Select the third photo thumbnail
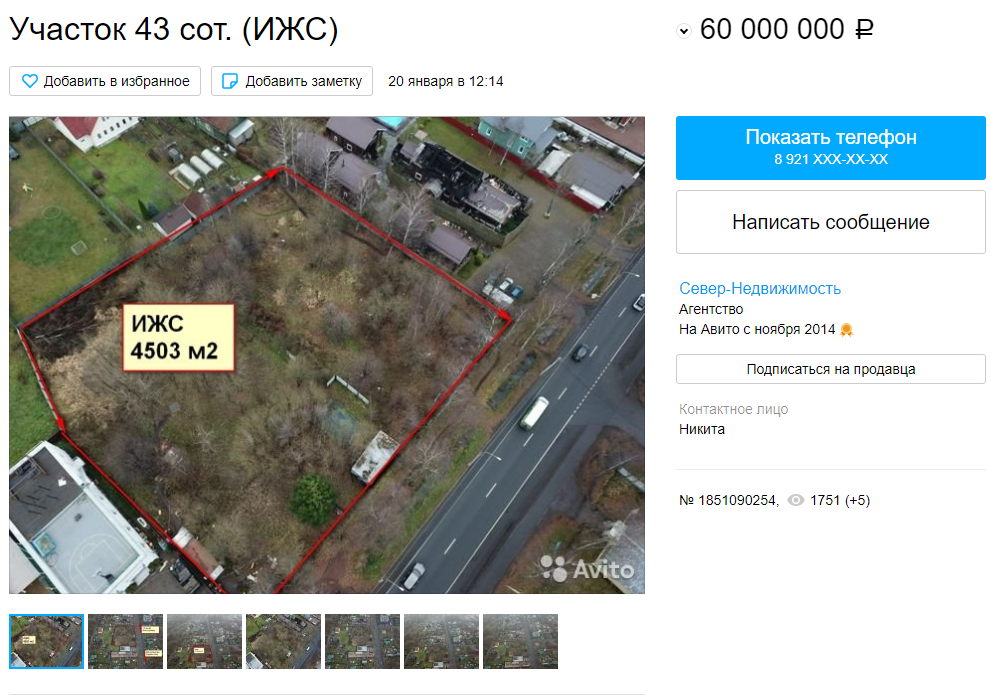991x700 pixels. tap(204, 641)
